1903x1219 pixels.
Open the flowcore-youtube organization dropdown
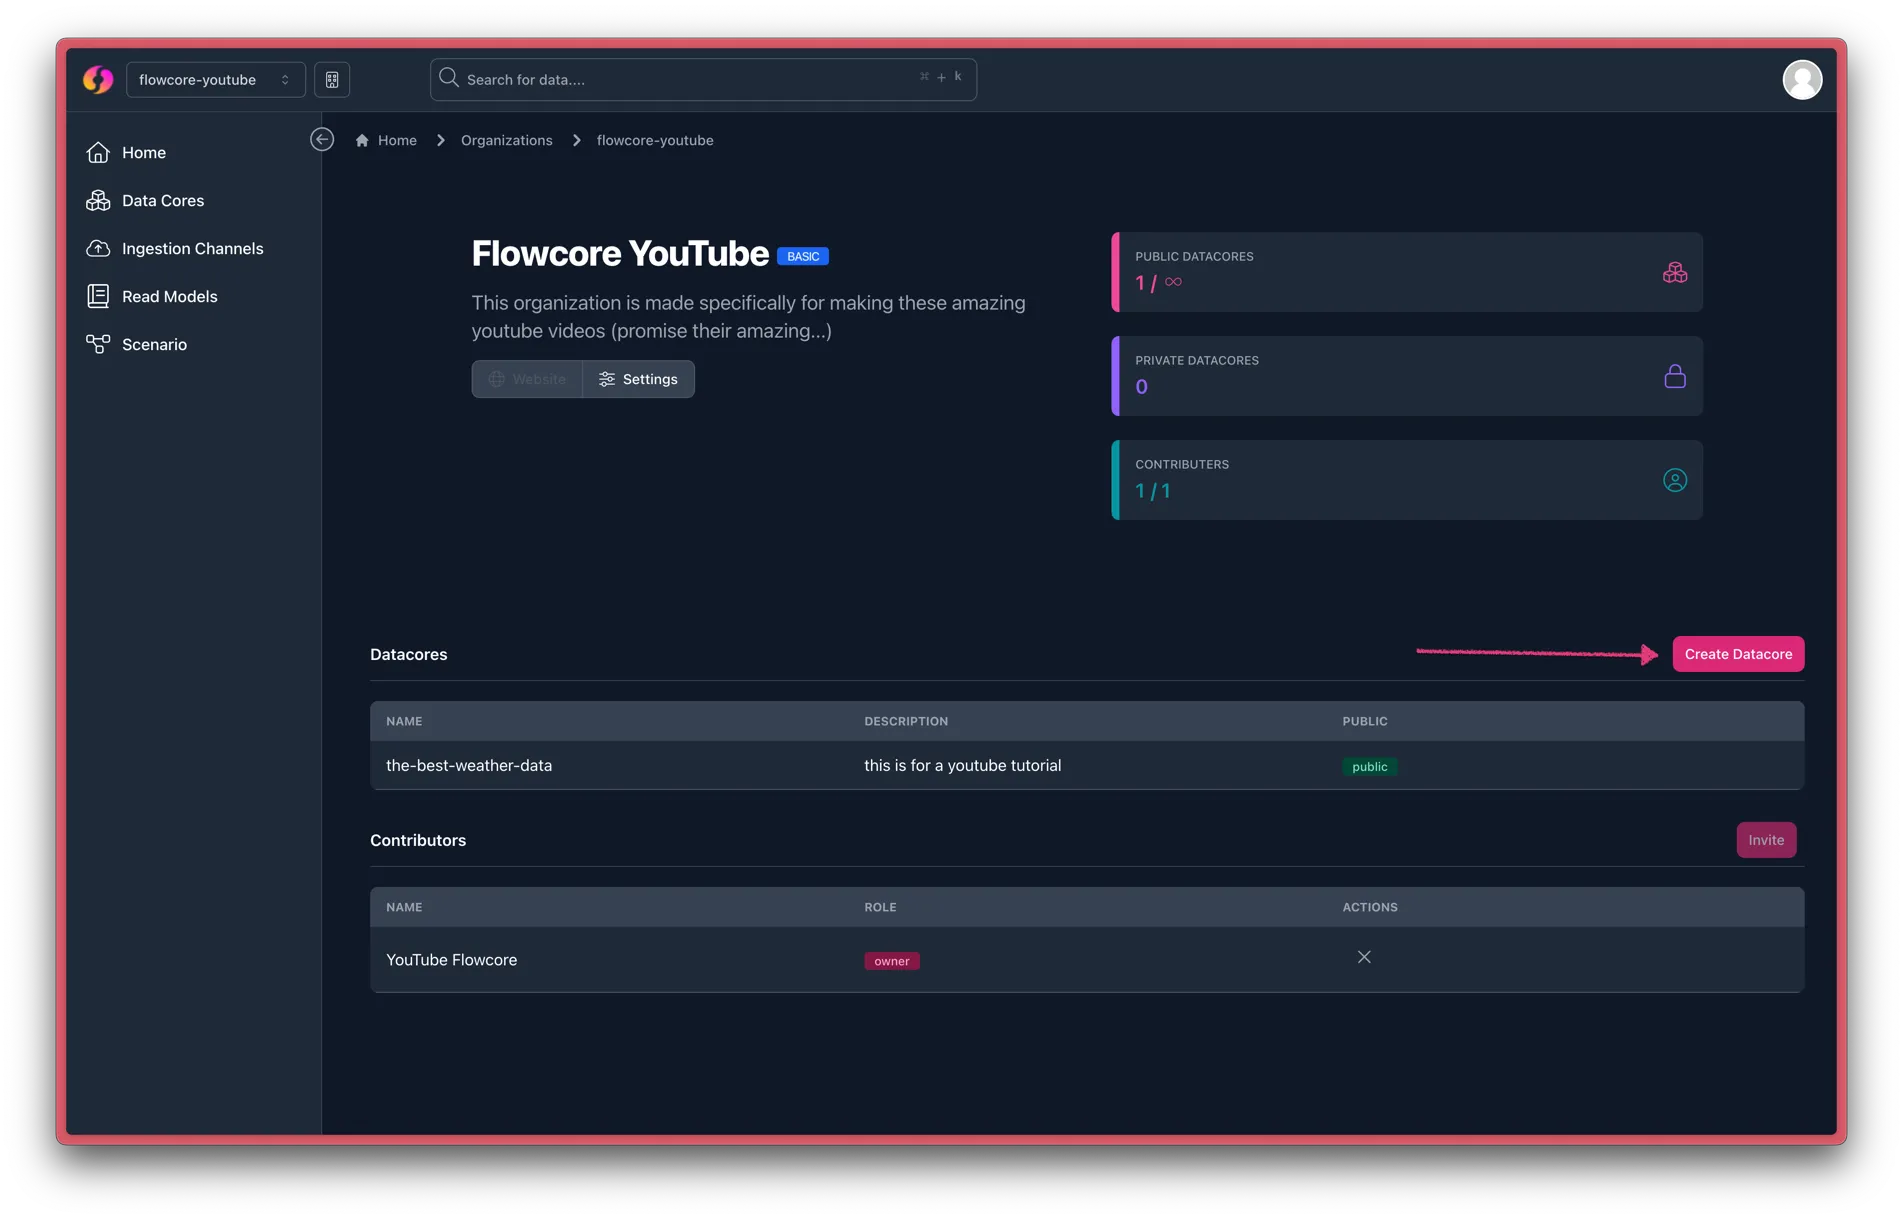pyautogui.click(x=216, y=80)
